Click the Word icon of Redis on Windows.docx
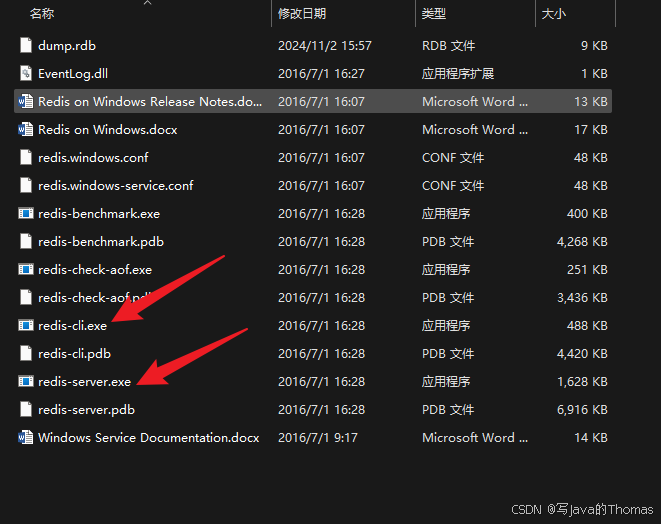This screenshot has height=524, width=661. coord(26,129)
